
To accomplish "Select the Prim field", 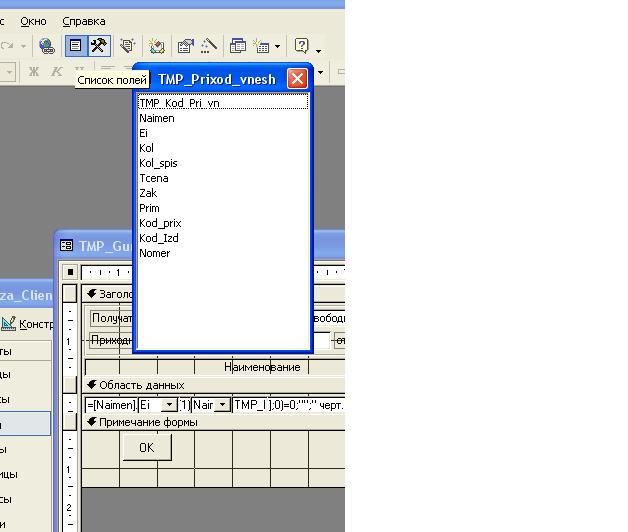I will point(223,208).
